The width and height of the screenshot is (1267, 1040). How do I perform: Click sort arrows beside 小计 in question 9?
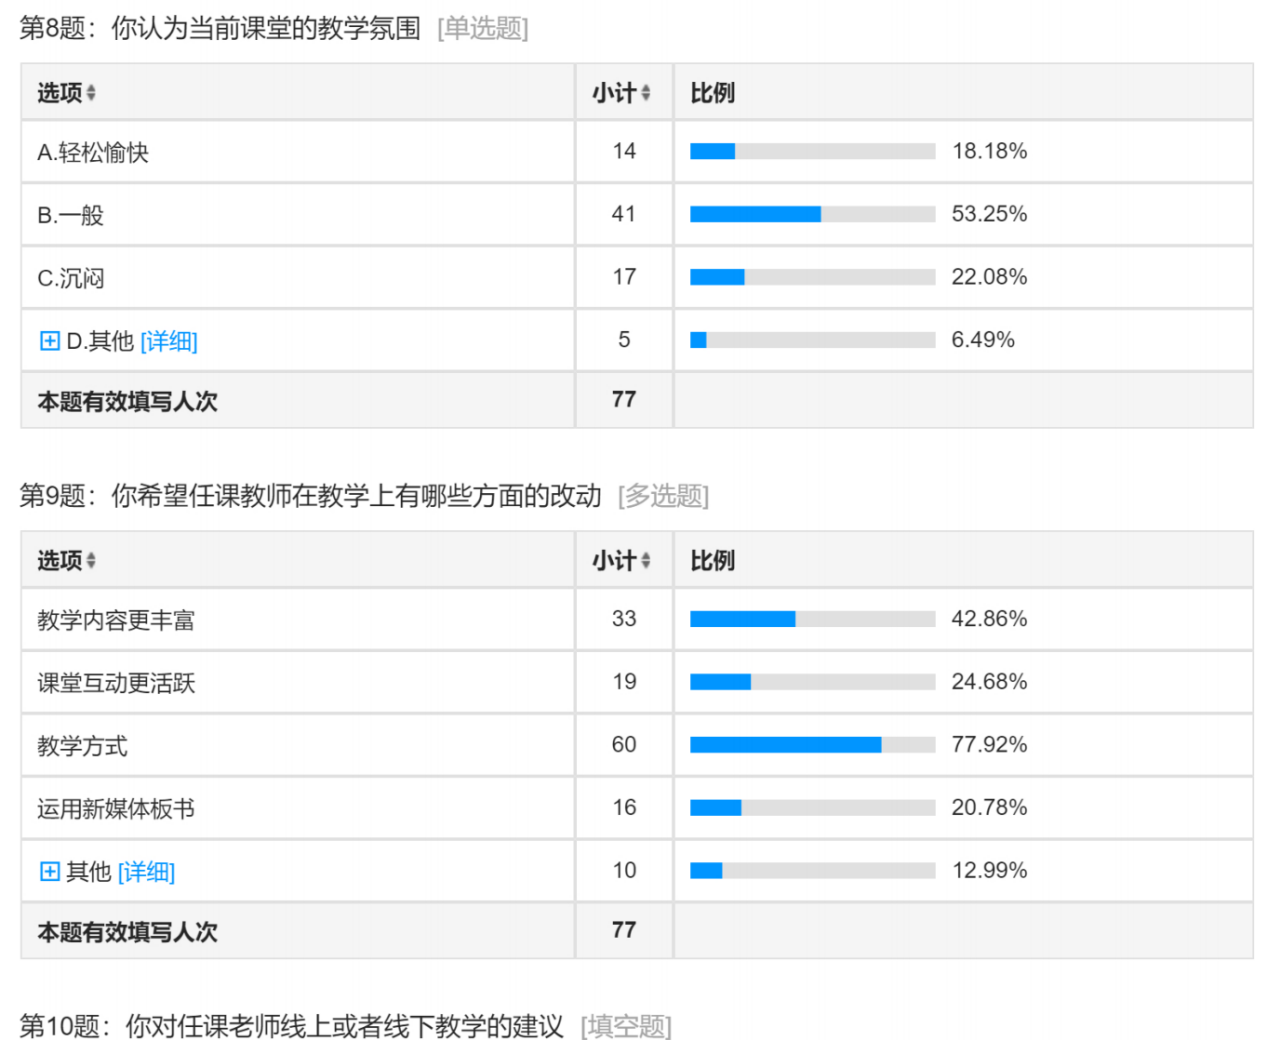click(x=646, y=561)
